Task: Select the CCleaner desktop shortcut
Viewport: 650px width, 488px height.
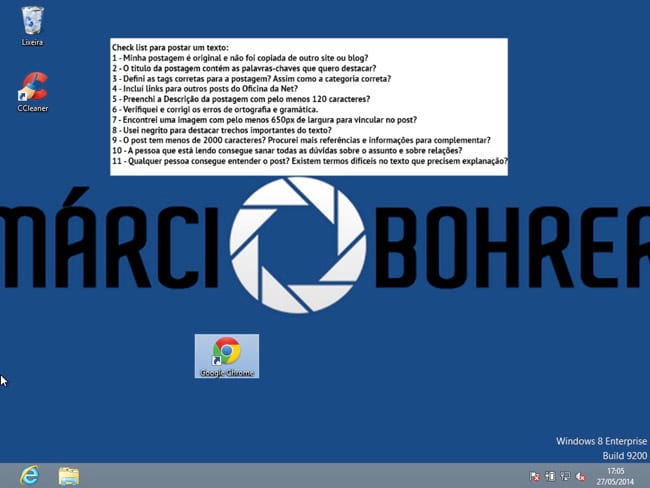Action: click(32, 90)
